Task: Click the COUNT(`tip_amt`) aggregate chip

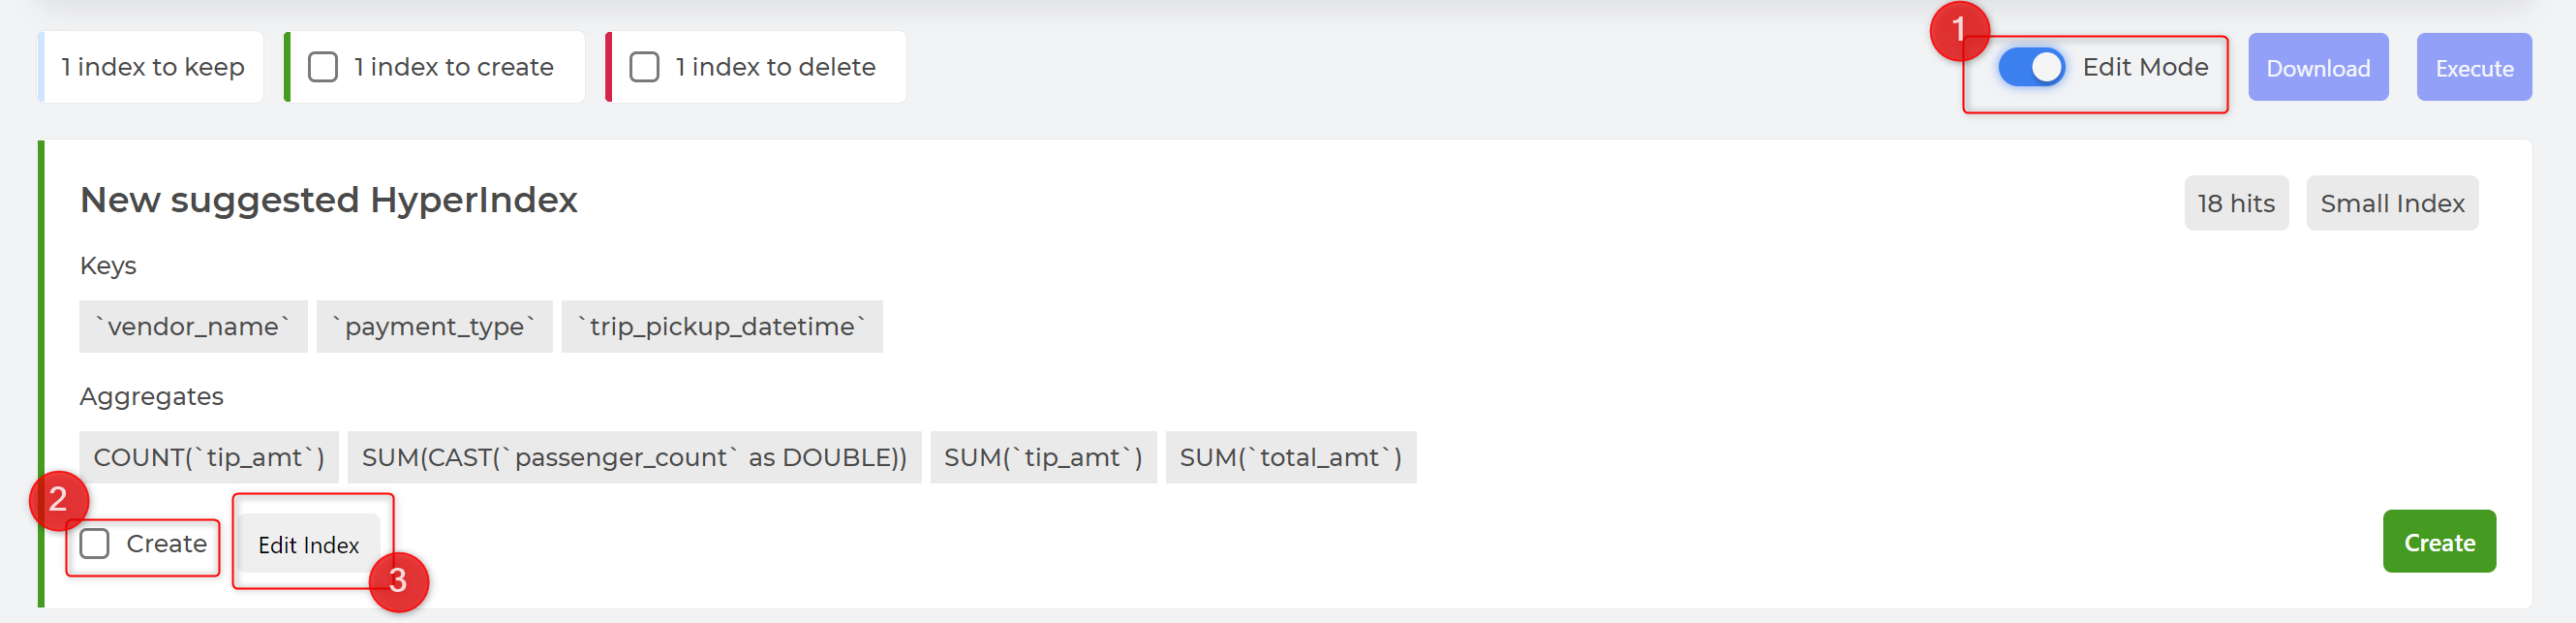Action: point(209,457)
